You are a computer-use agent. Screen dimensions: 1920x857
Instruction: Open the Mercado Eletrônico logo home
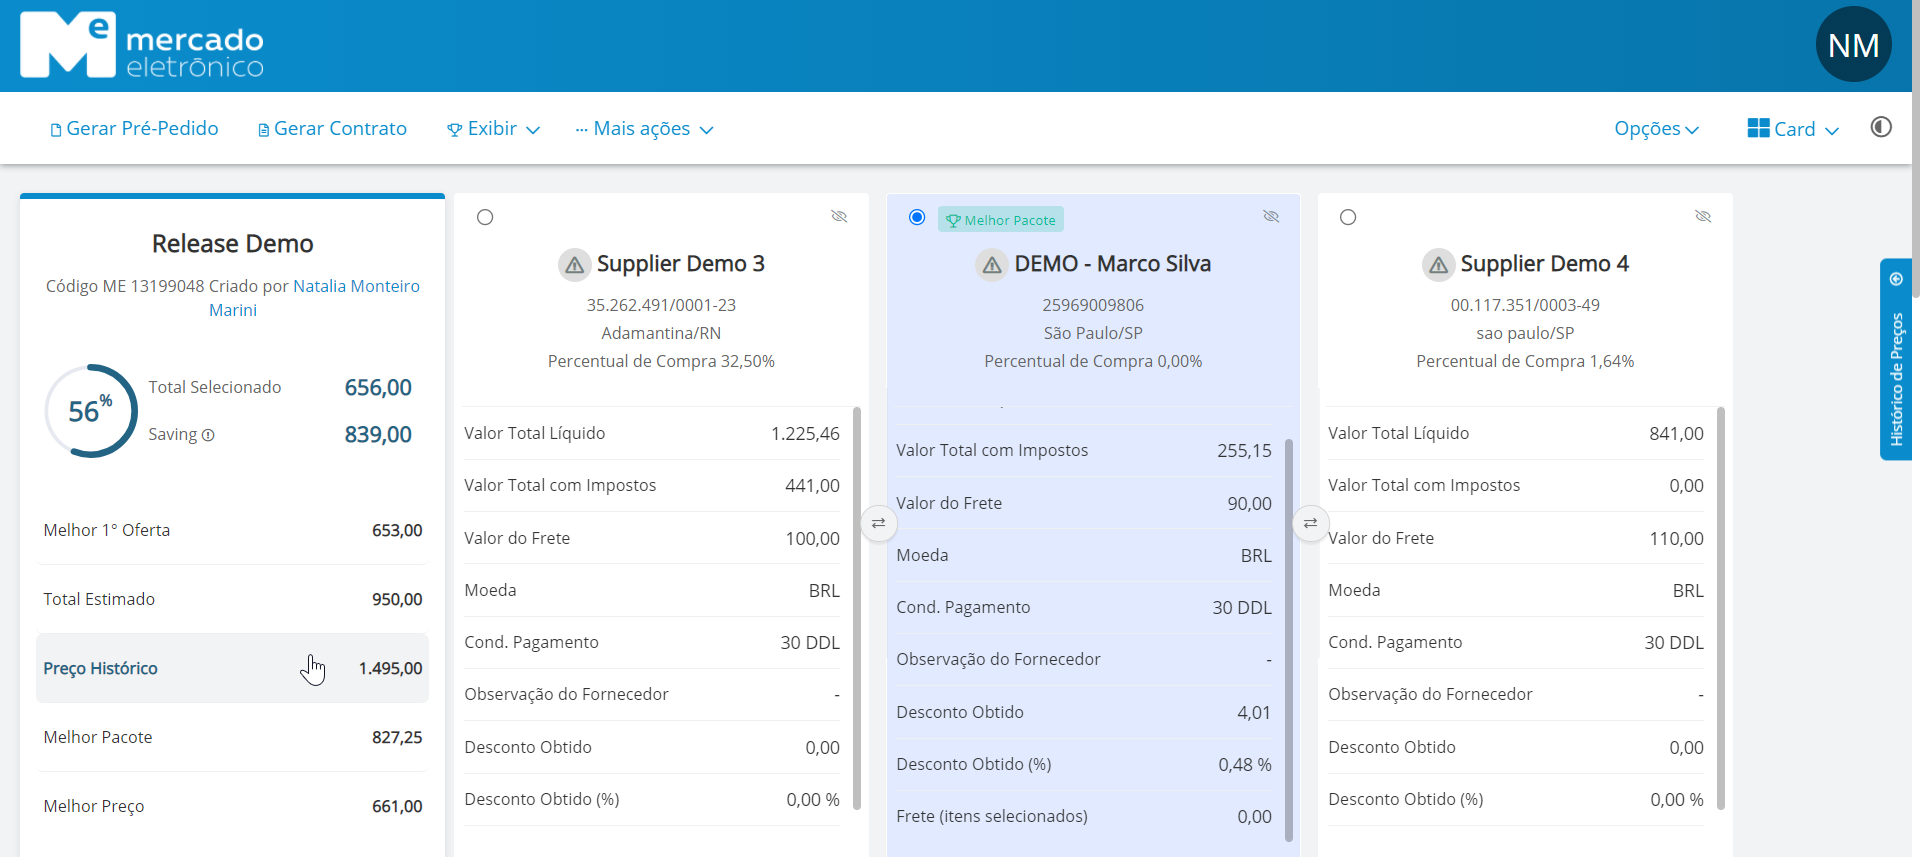[142, 45]
